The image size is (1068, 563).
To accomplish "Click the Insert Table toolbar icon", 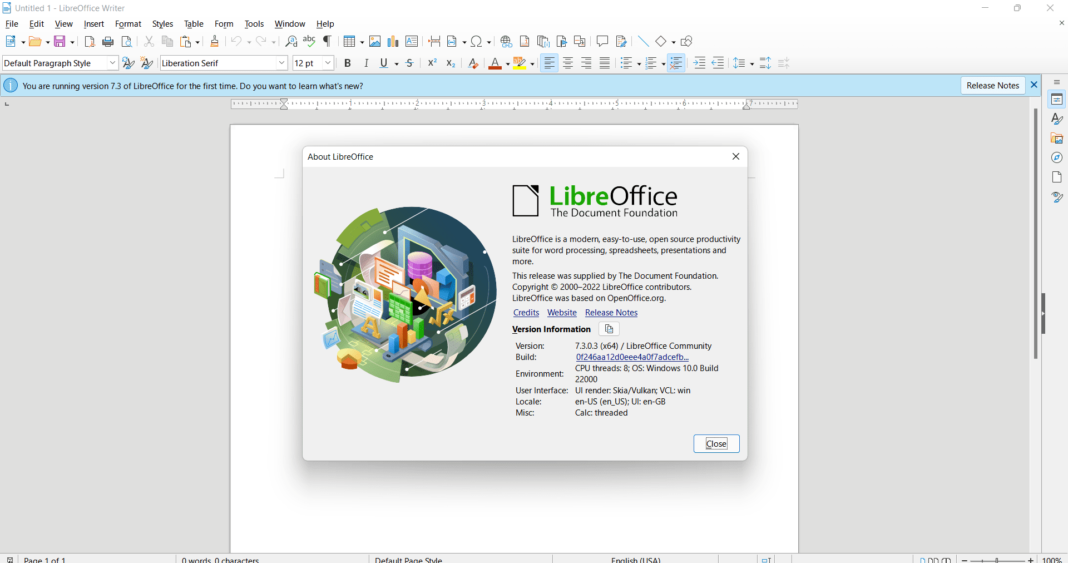I will coord(349,42).
